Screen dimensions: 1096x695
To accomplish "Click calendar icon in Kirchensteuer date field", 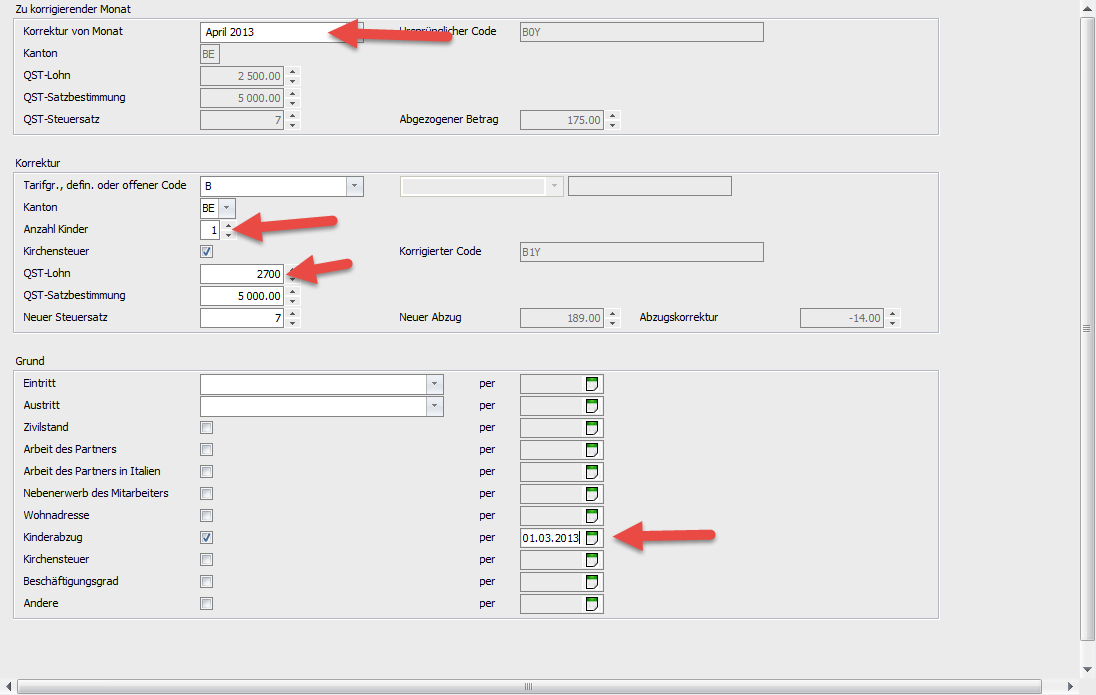I will [x=591, y=560].
